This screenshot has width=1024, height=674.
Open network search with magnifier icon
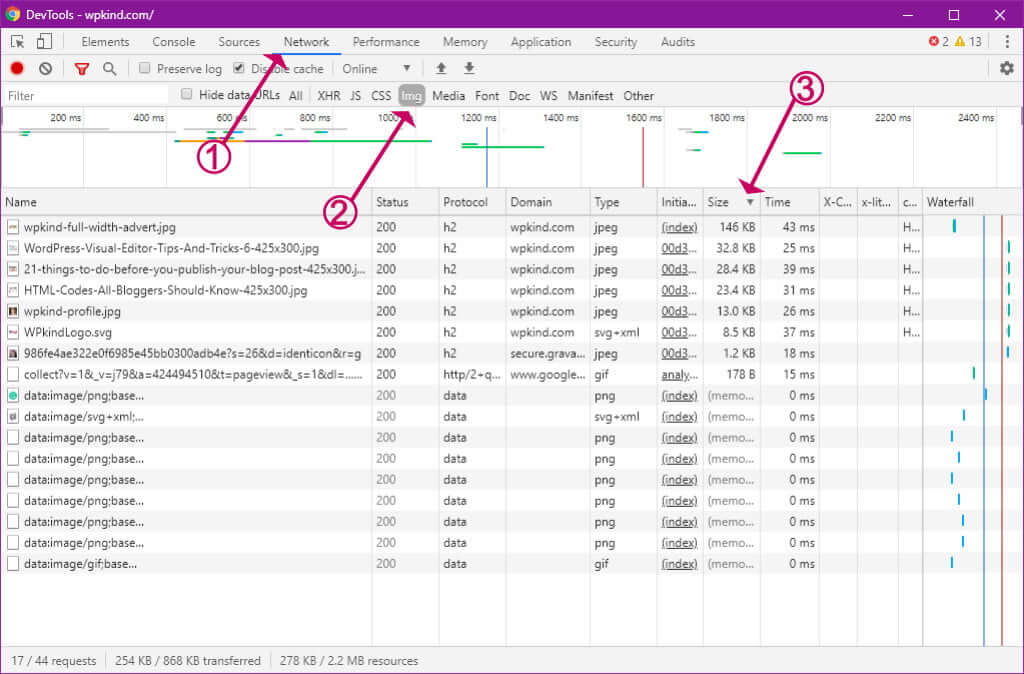point(109,69)
